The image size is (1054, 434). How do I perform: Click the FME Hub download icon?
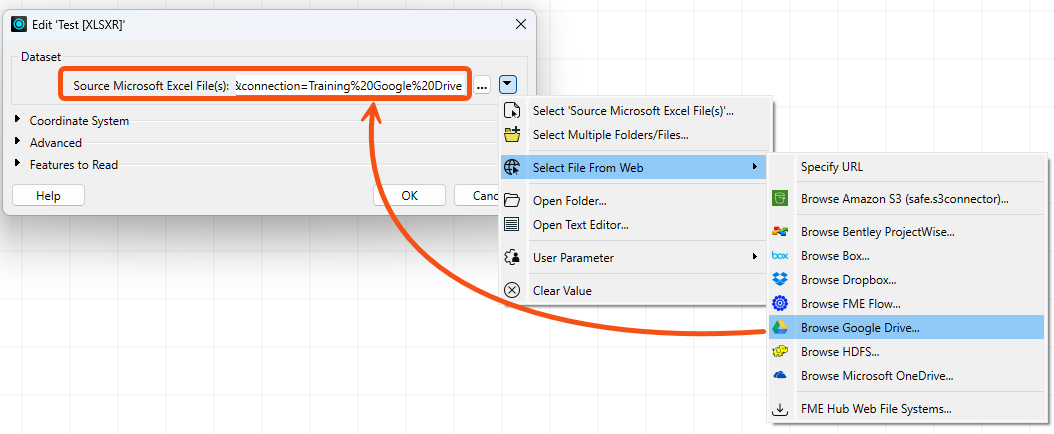pos(780,408)
